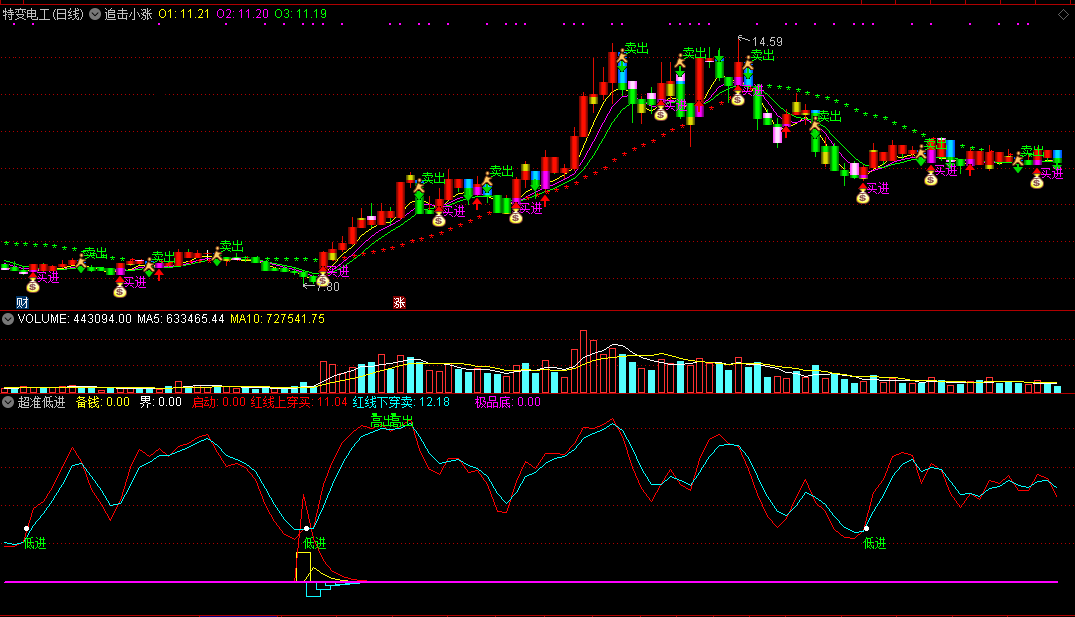Select the 特变电工(日线) chart title
Image resolution: width=1075 pixels, height=617 pixels.
pyautogui.click(x=43, y=14)
